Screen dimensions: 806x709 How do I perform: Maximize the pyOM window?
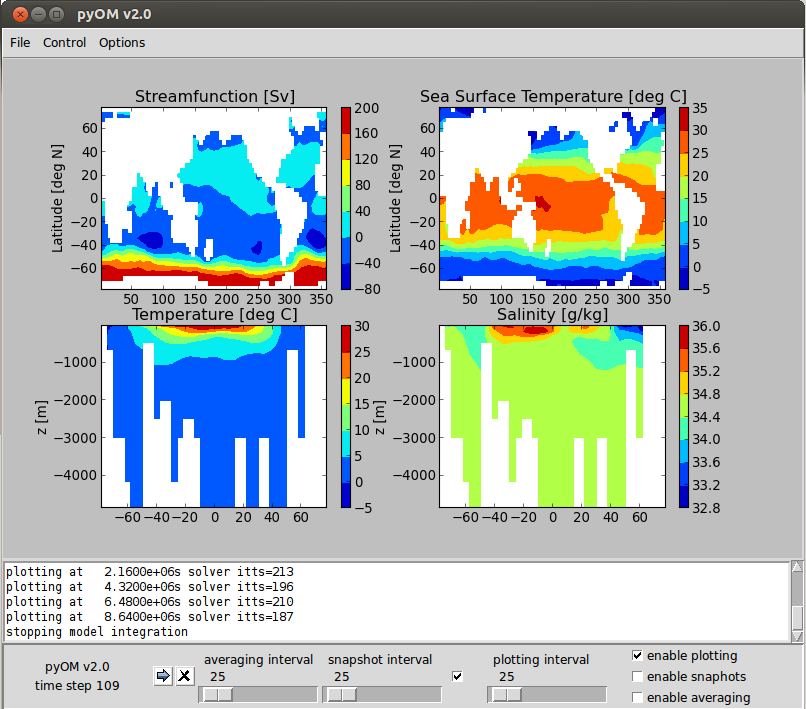pos(56,14)
